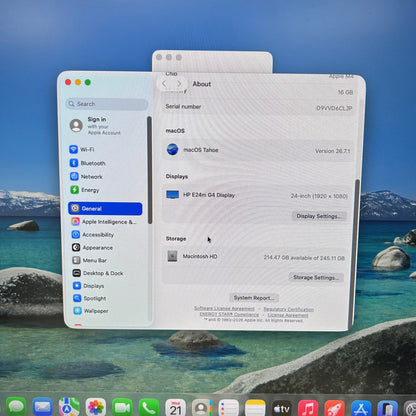Go forward with the toolbar forward arrow
This screenshot has width=416, height=416.
click(x=179, y=84)
